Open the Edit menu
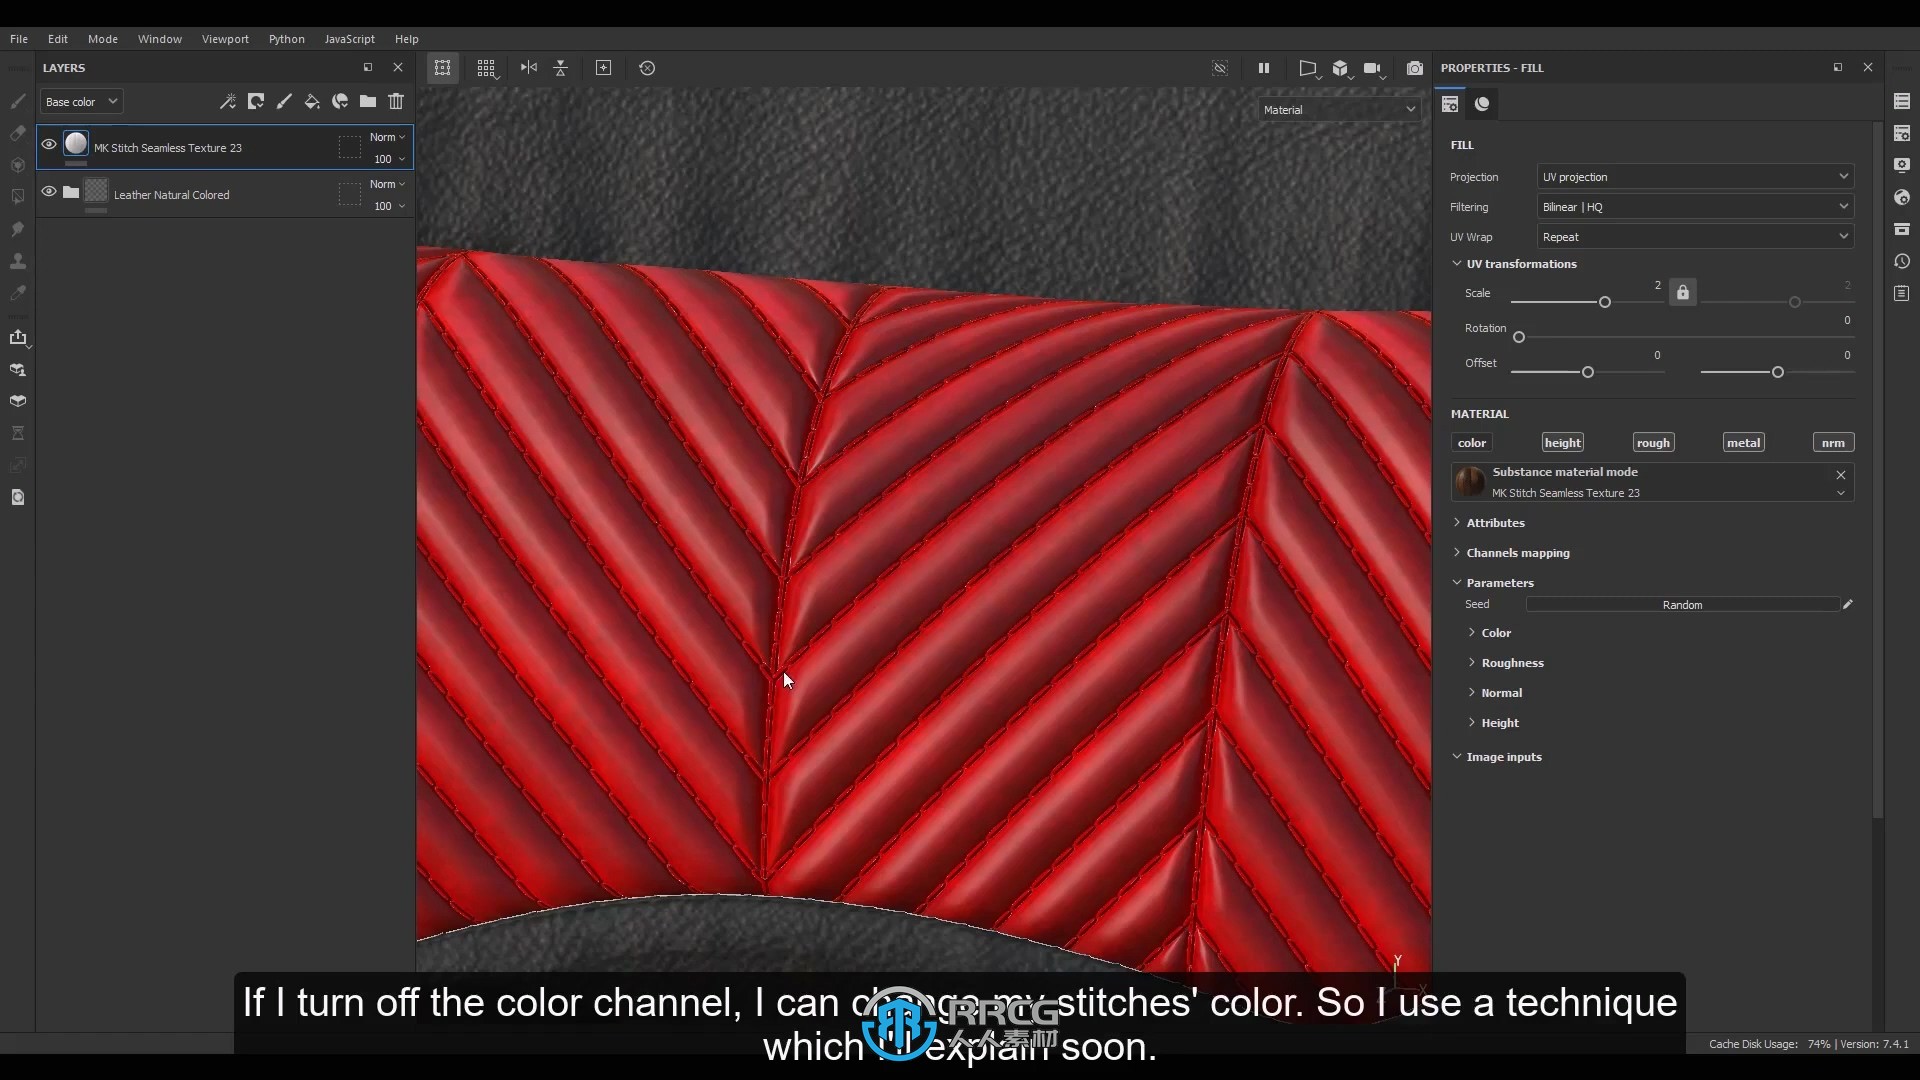 tap(58, 39)
